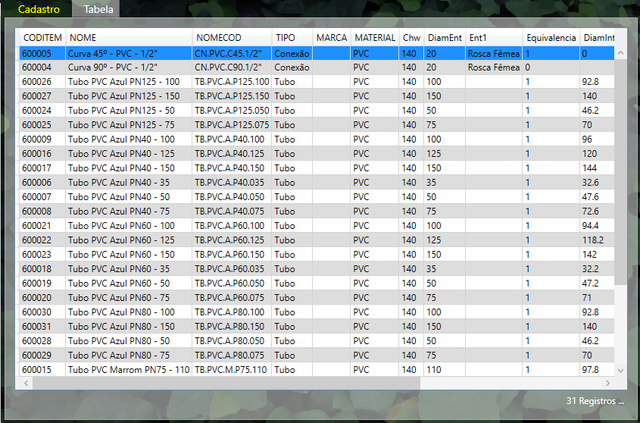Select row Curva 90° - PVC - 1/2"
Screen dimensions: 640x423
pos(127,66)
